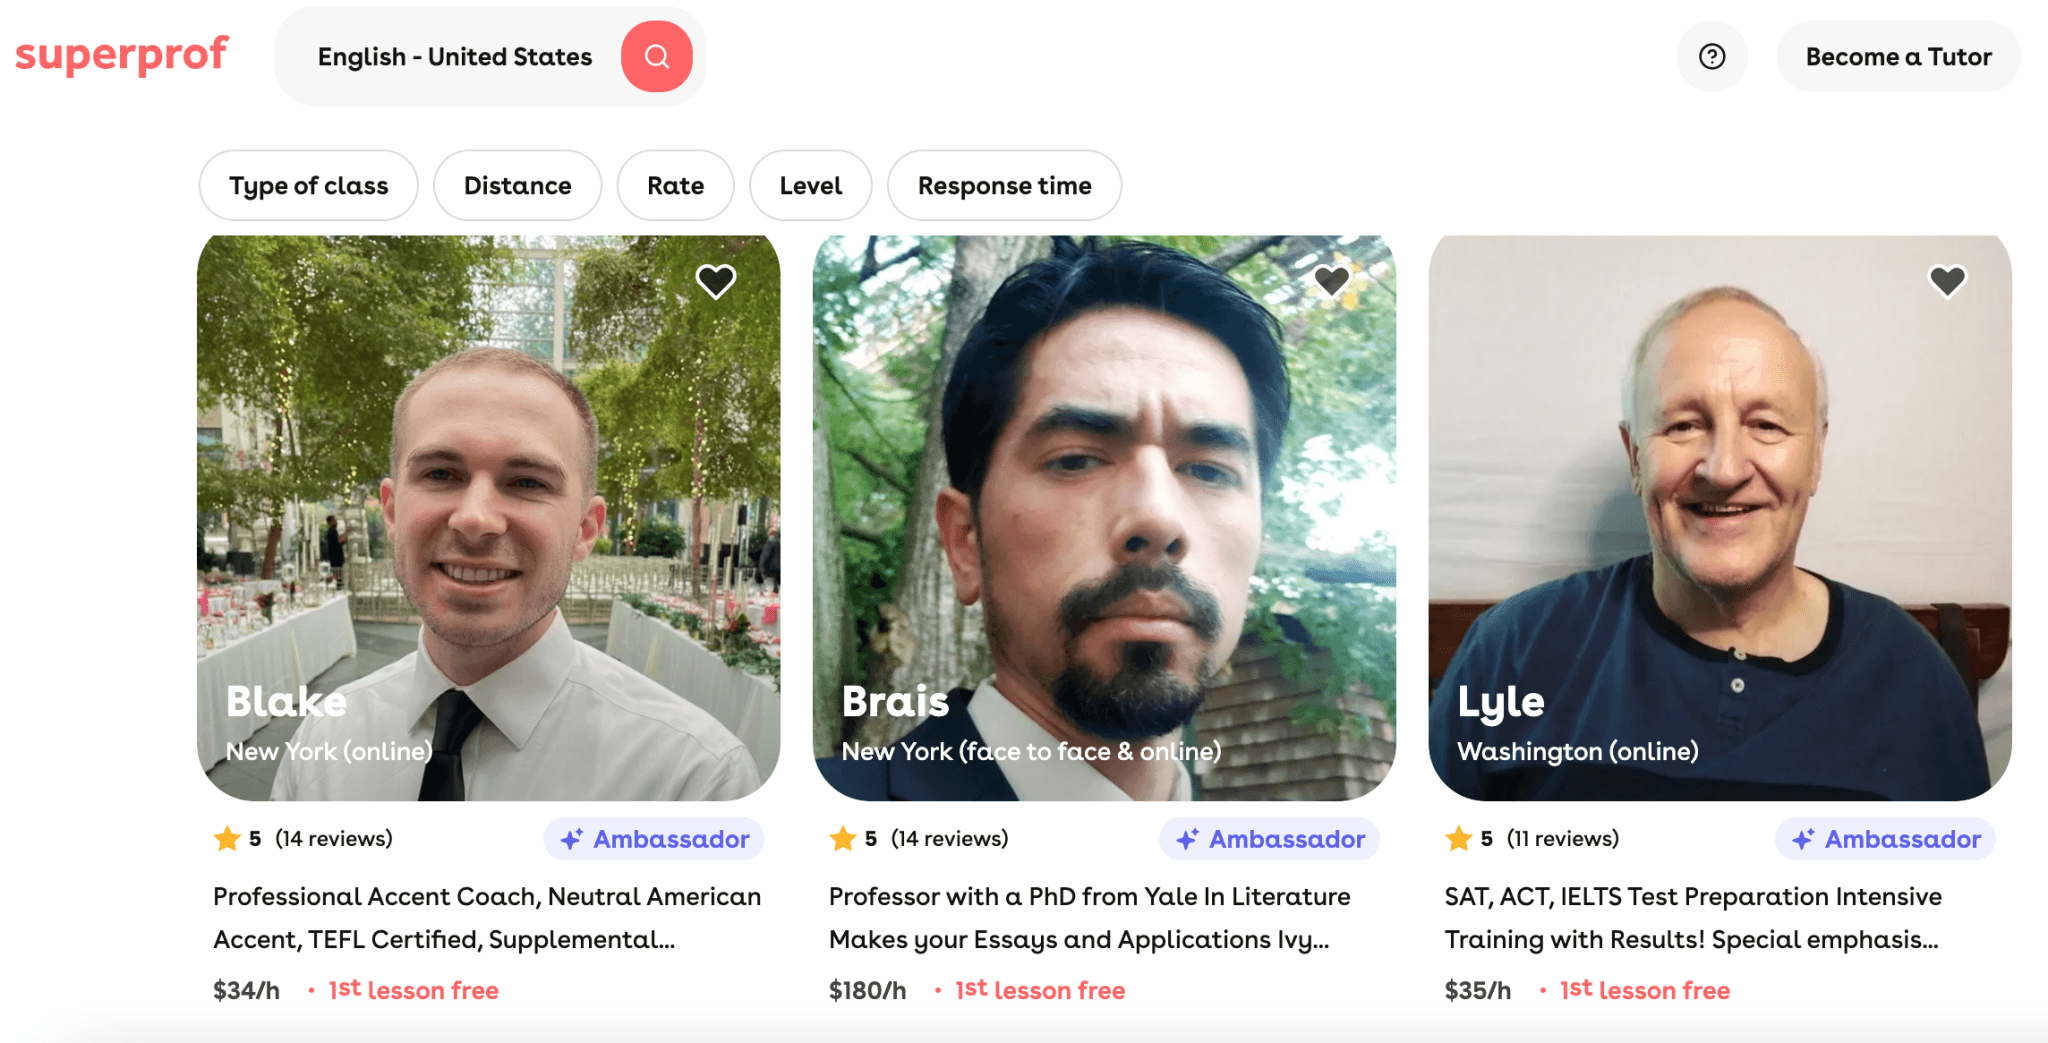Click the Become a Tutor button
This screenshot has width=2048, height=1043.
click(x=1898, y=57)
